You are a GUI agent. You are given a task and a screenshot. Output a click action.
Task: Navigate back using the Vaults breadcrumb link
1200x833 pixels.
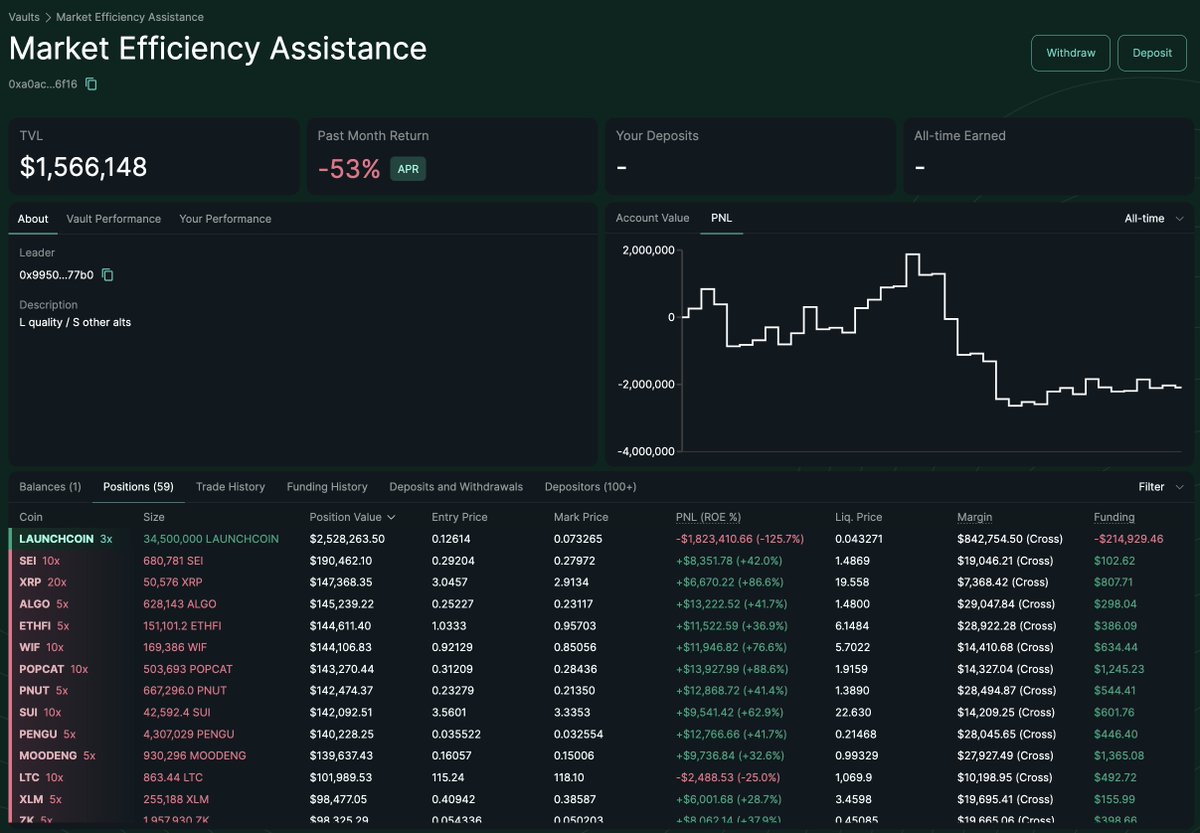point(23,17)
